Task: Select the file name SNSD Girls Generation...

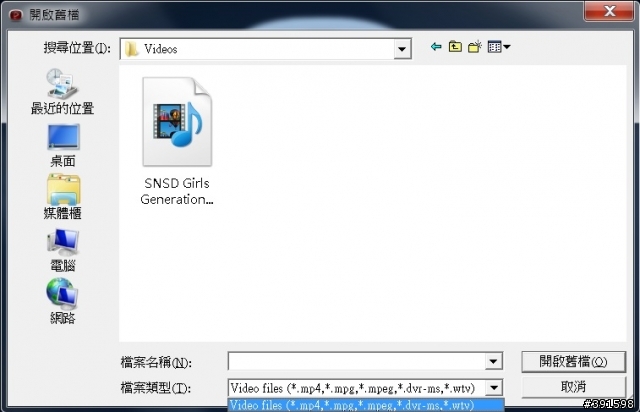Action: [x=177, y=191]
